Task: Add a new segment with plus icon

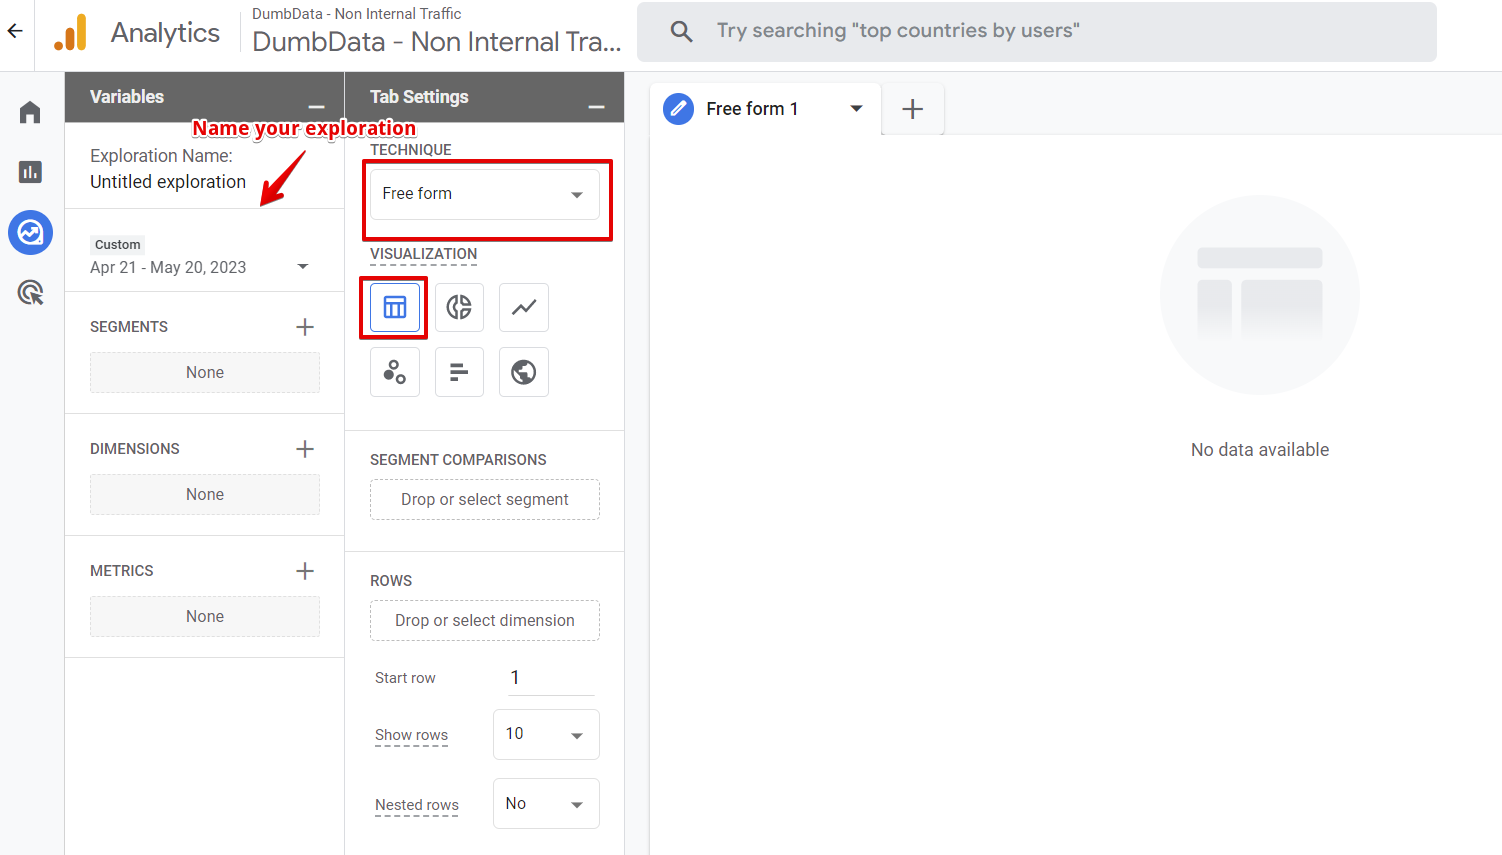Action: [305, 327]
